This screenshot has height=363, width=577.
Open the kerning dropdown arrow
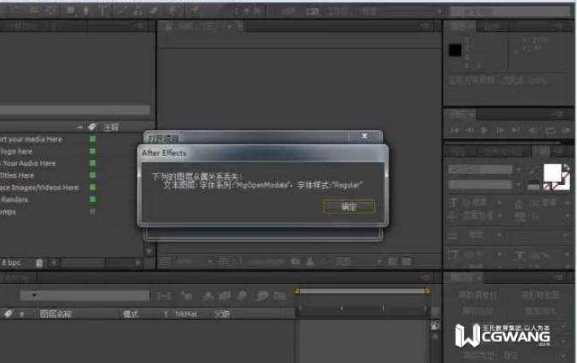point(499,216)
